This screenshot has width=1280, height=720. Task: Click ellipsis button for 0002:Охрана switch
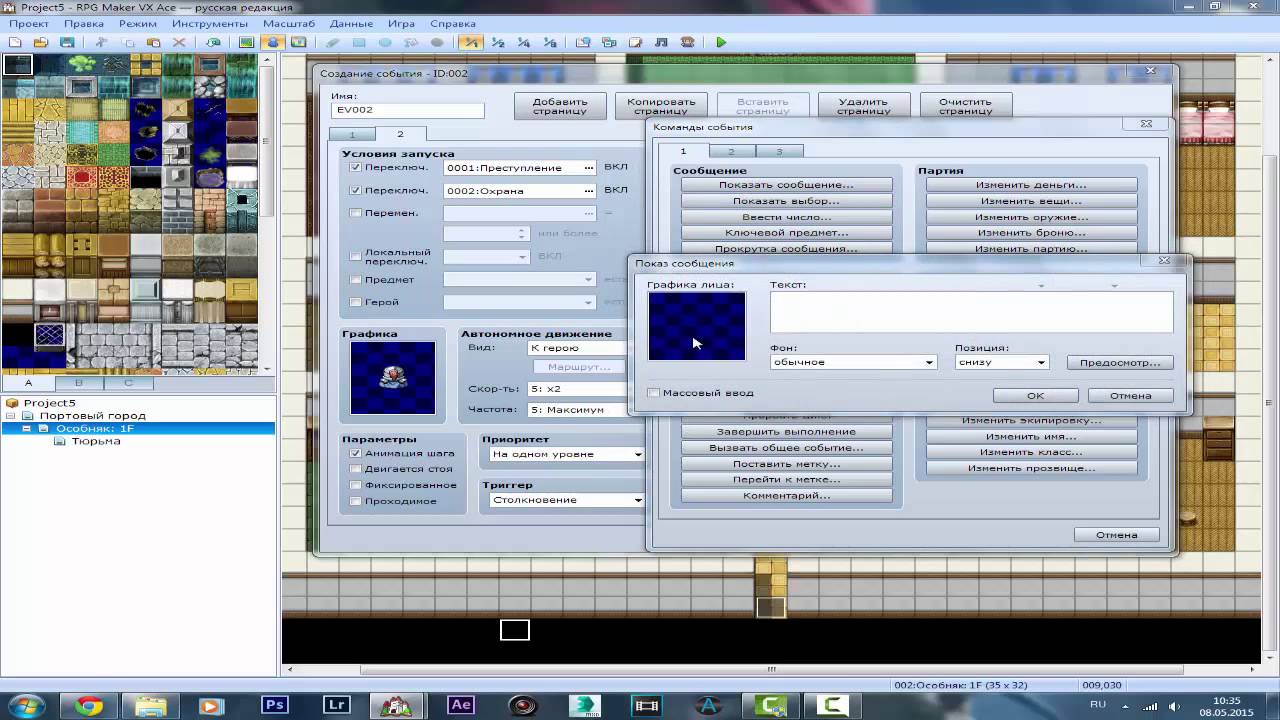pos(589,190)
